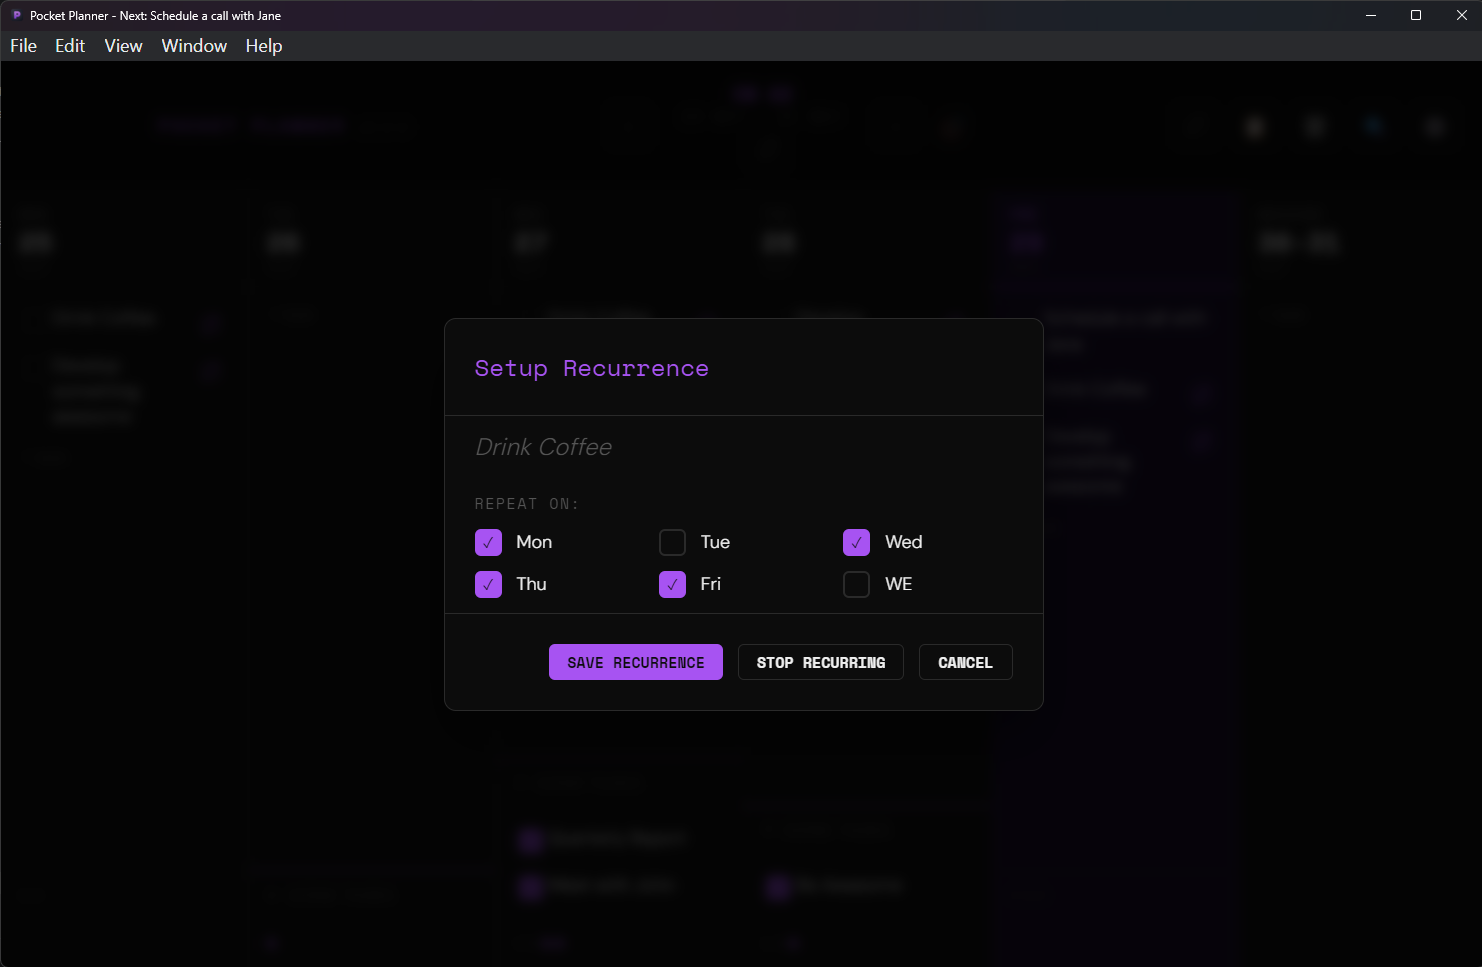The image size is (1482, 967).
Task: Uncheck the Wed recurrence checkbox
Action: point(856,542)
